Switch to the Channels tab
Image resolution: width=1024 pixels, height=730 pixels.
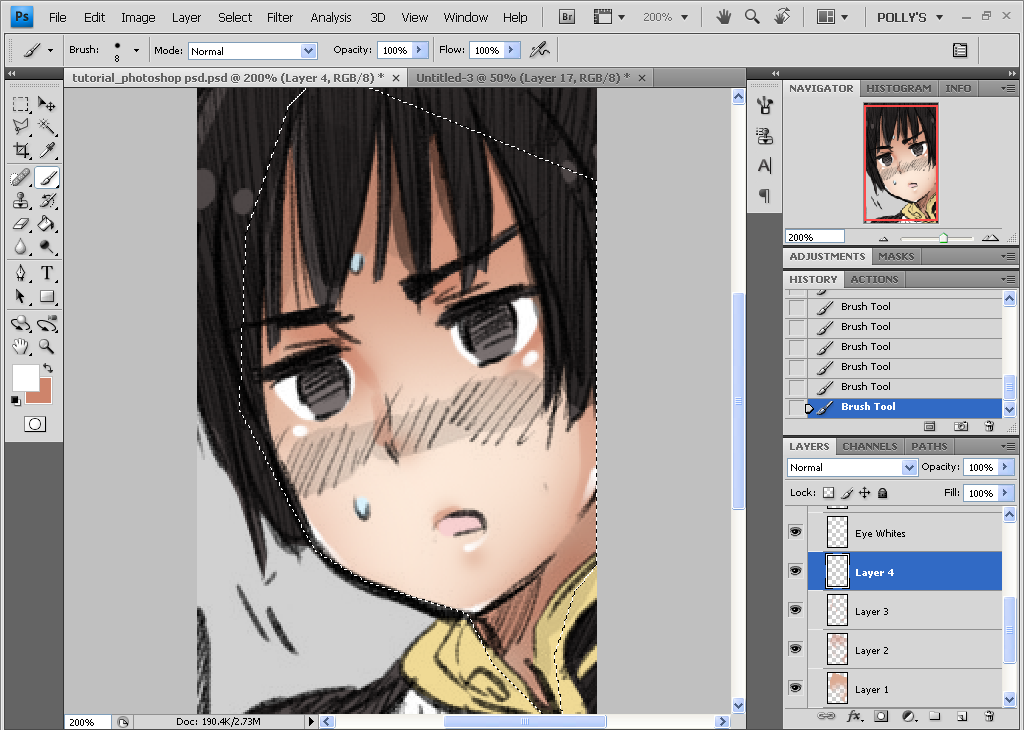click(869, 447)
